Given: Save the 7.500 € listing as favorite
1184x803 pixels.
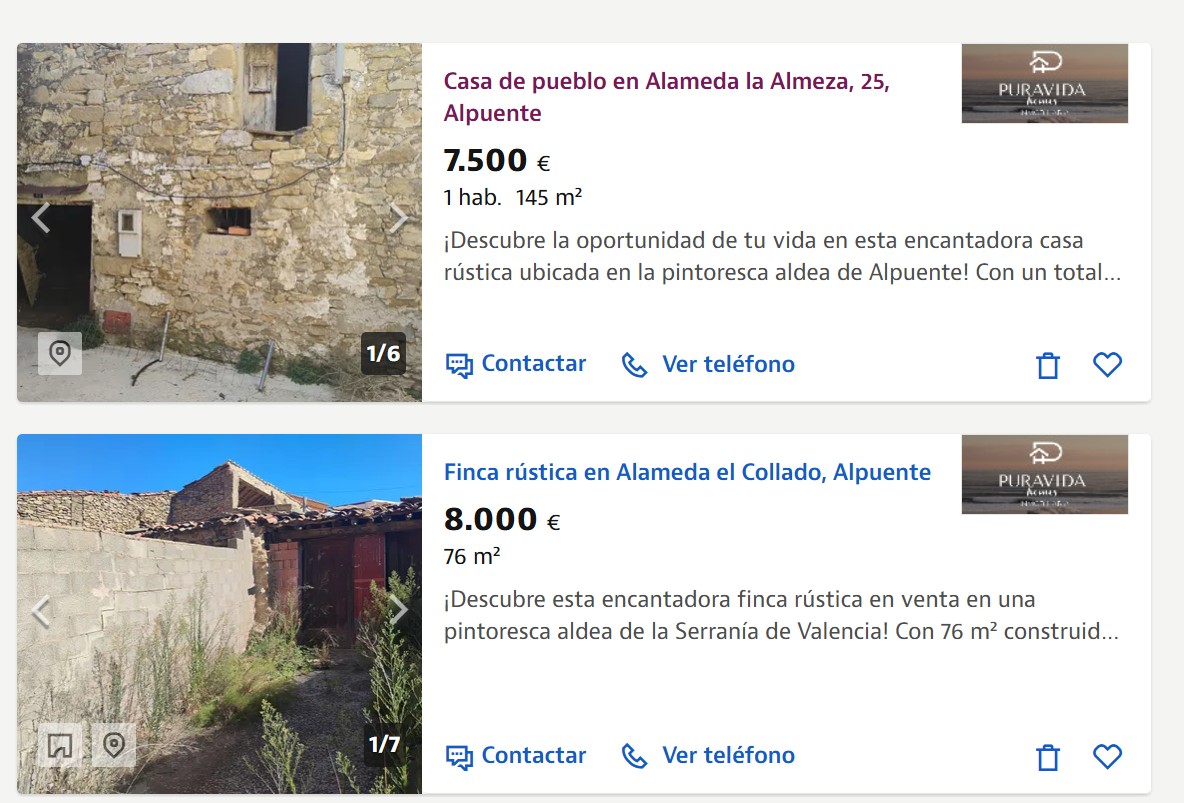Looking at the screenshot, I should 1107,365.
